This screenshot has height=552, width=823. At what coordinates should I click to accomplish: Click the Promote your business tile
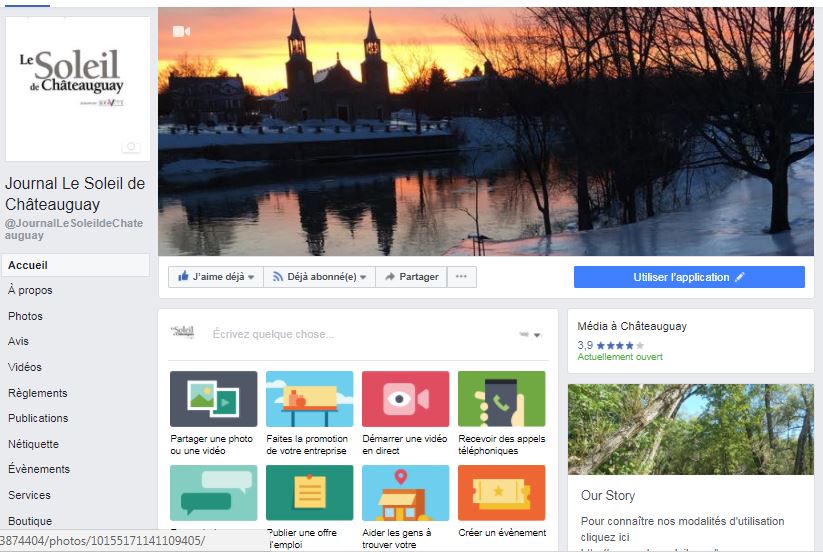pos(310,399)
